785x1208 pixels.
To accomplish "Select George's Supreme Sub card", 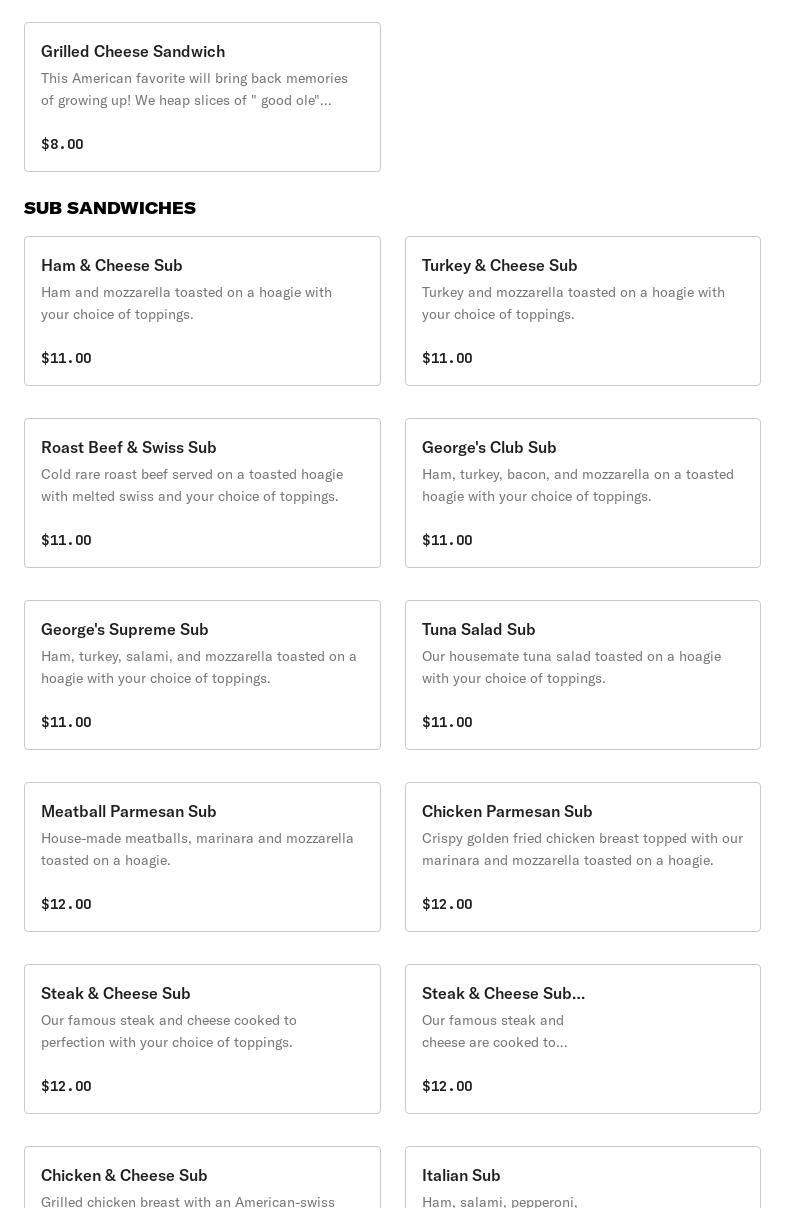I will click(202, 675).
